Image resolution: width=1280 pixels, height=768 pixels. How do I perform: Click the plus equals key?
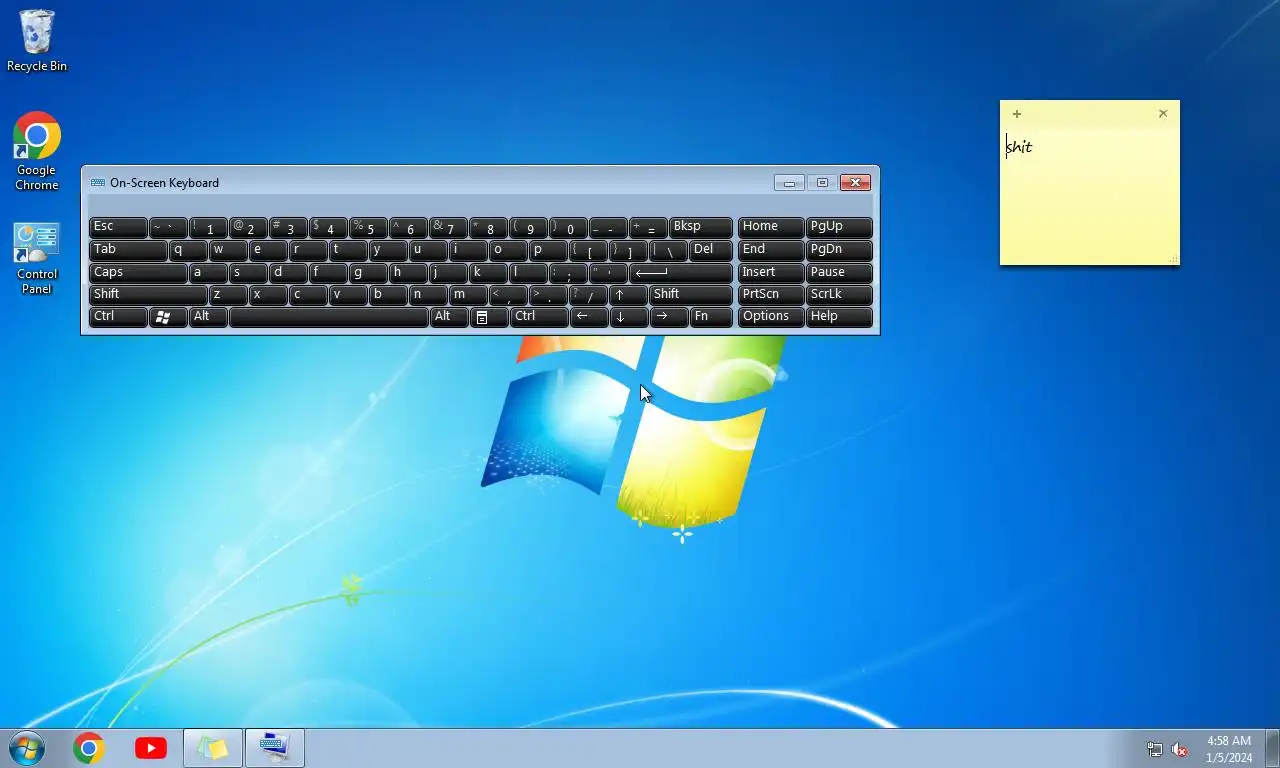[x=649, y=227]
